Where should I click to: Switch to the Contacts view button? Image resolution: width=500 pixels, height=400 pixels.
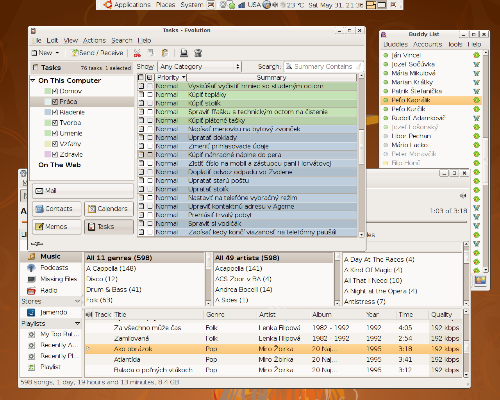point(57,209)
